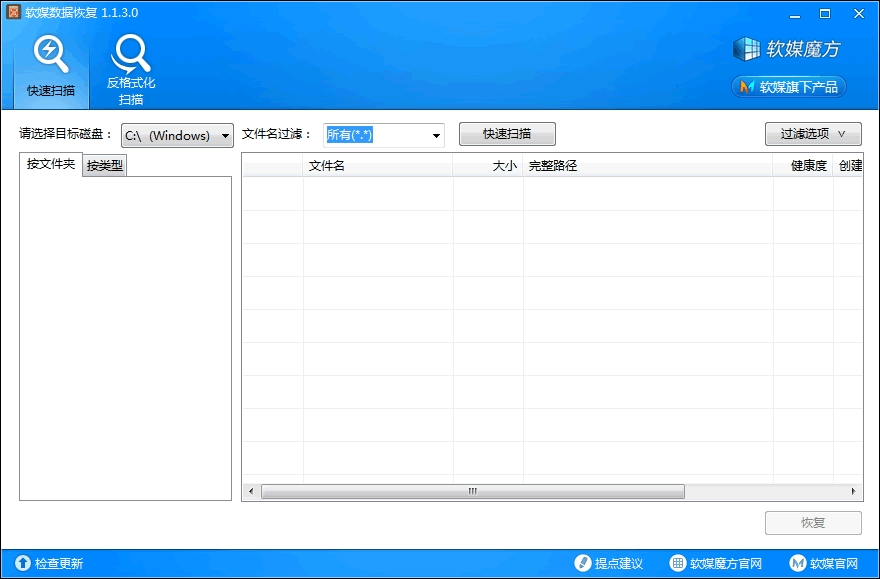Open the 软媒旗下产品 products badge

click(x=789, y=87)
